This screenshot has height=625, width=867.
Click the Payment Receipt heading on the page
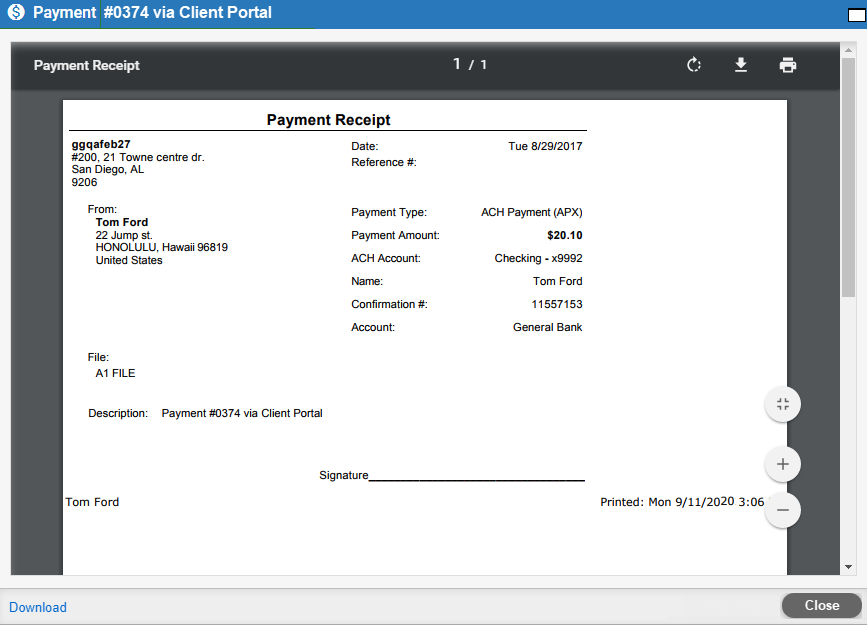pyautogui.click(x=328, y=119)
